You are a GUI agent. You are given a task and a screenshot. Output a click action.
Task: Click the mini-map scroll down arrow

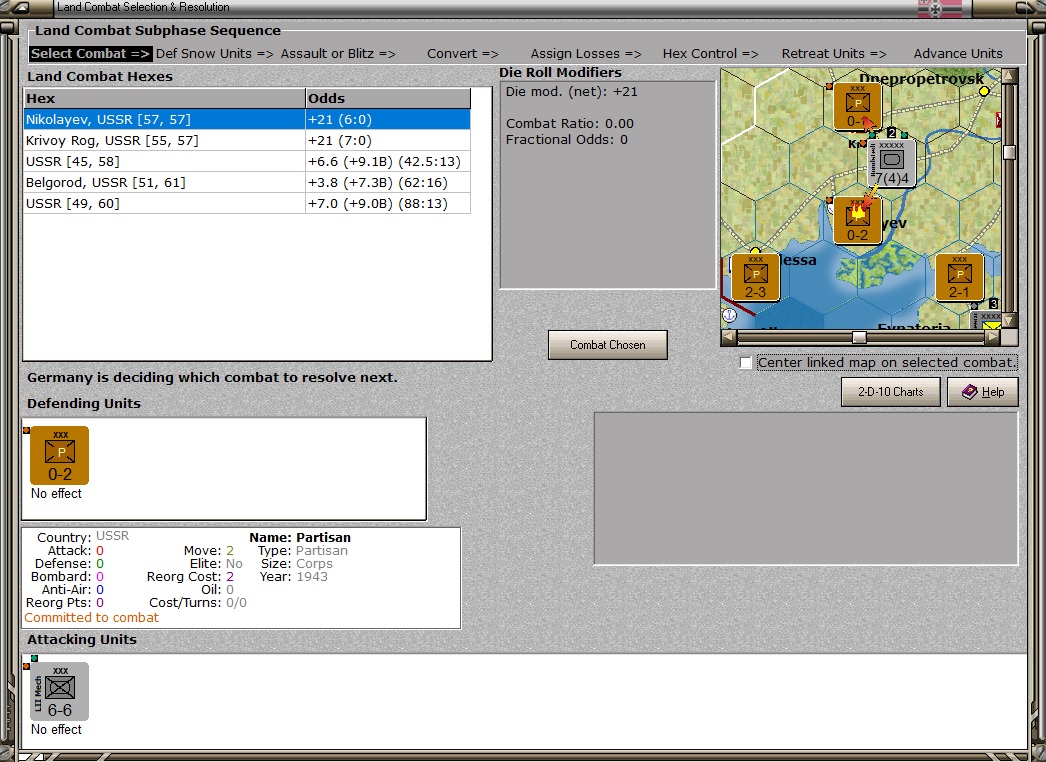click(1009, 321)
